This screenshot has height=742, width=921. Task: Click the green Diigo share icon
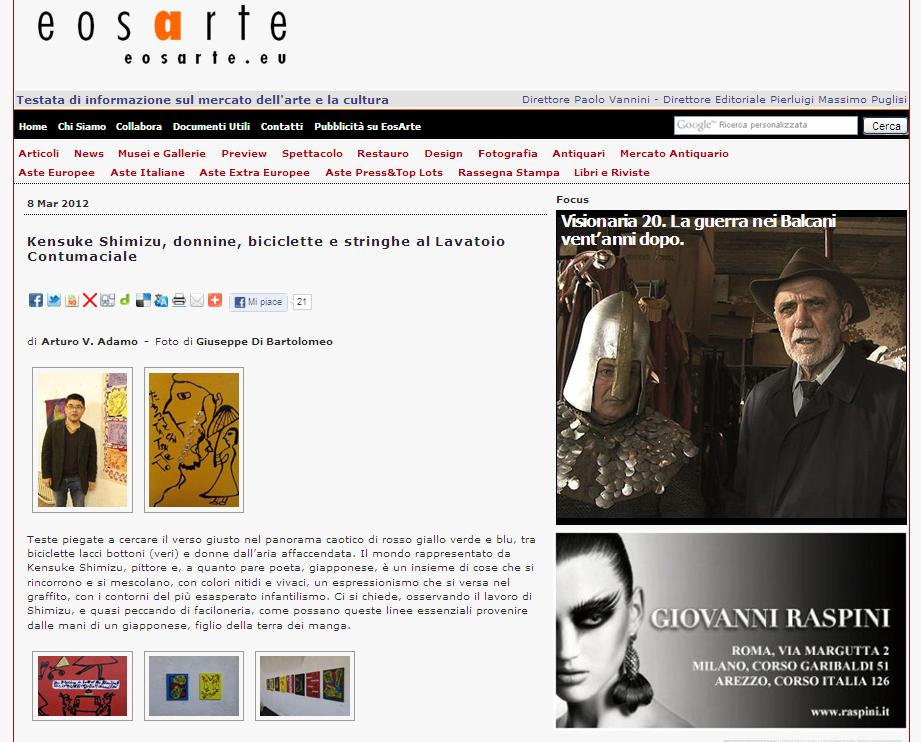125,300
